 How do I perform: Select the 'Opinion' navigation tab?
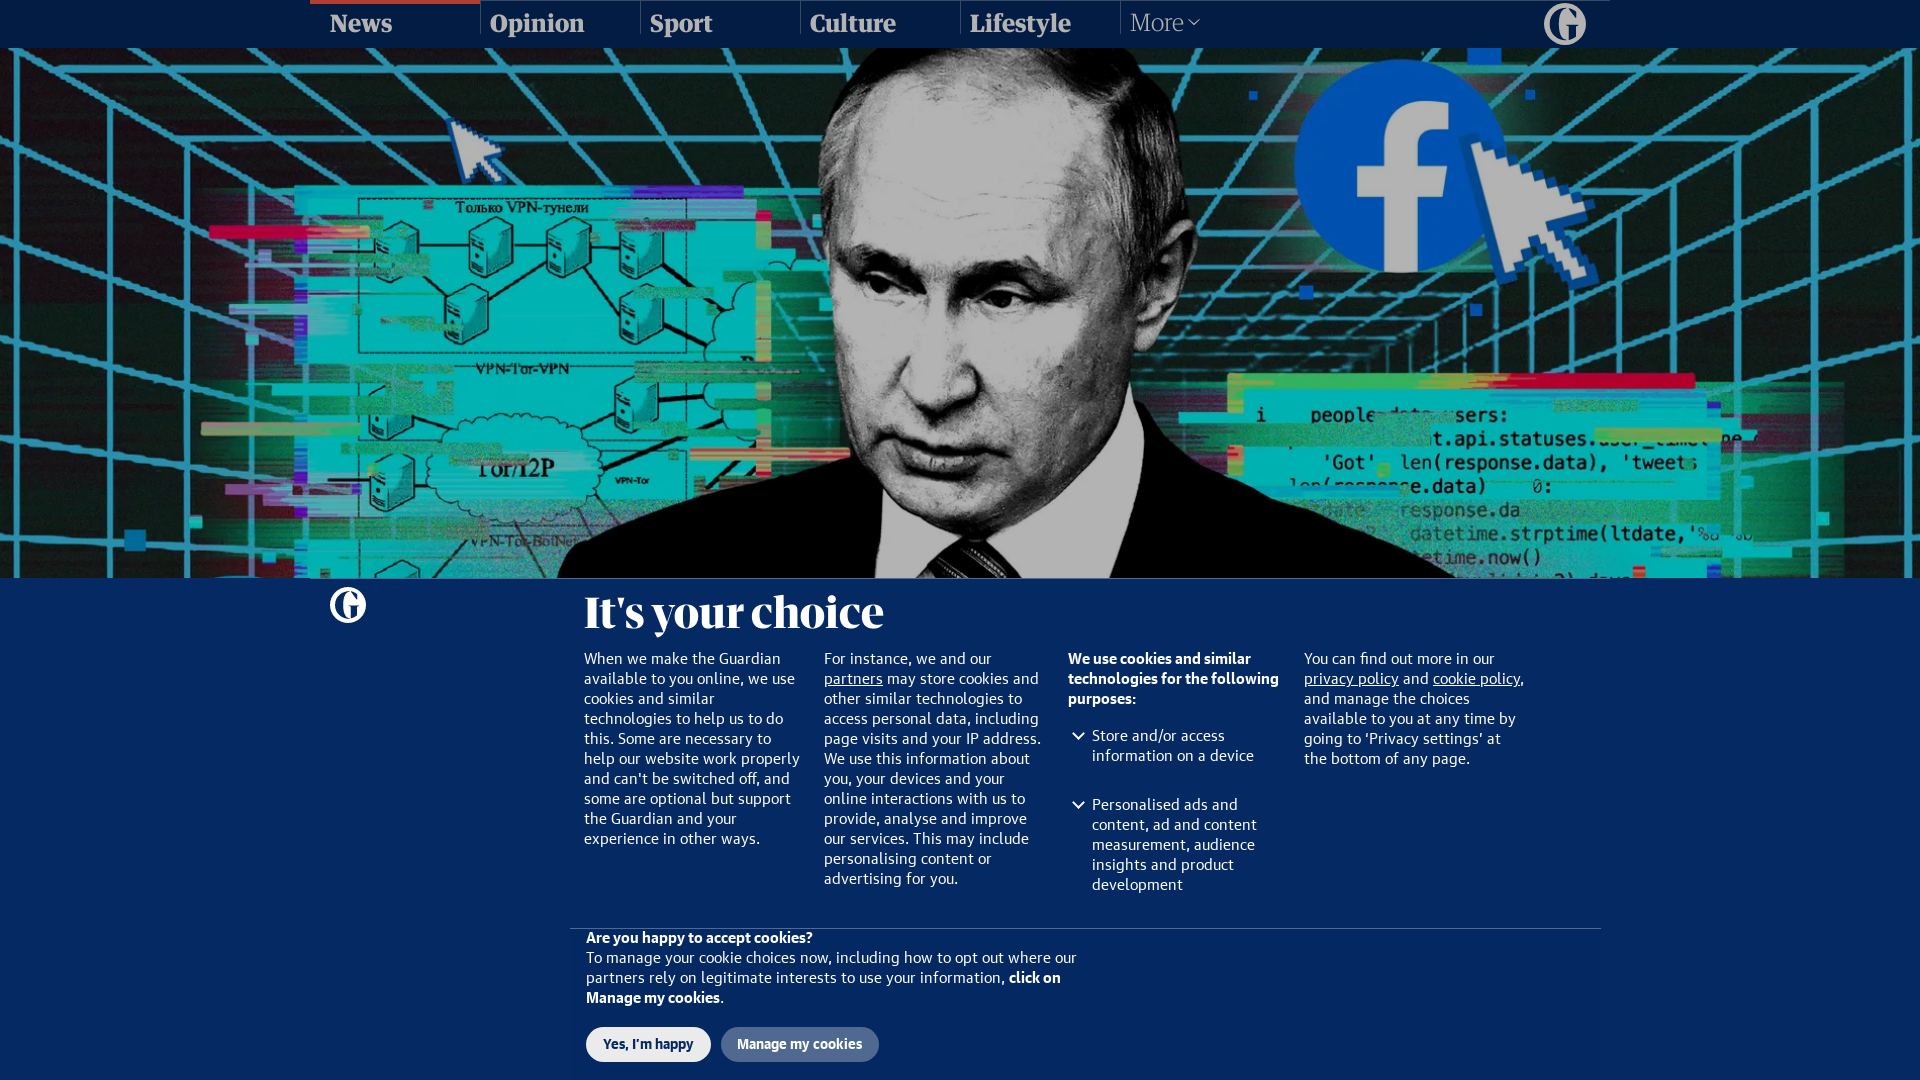tap(537, 22)
